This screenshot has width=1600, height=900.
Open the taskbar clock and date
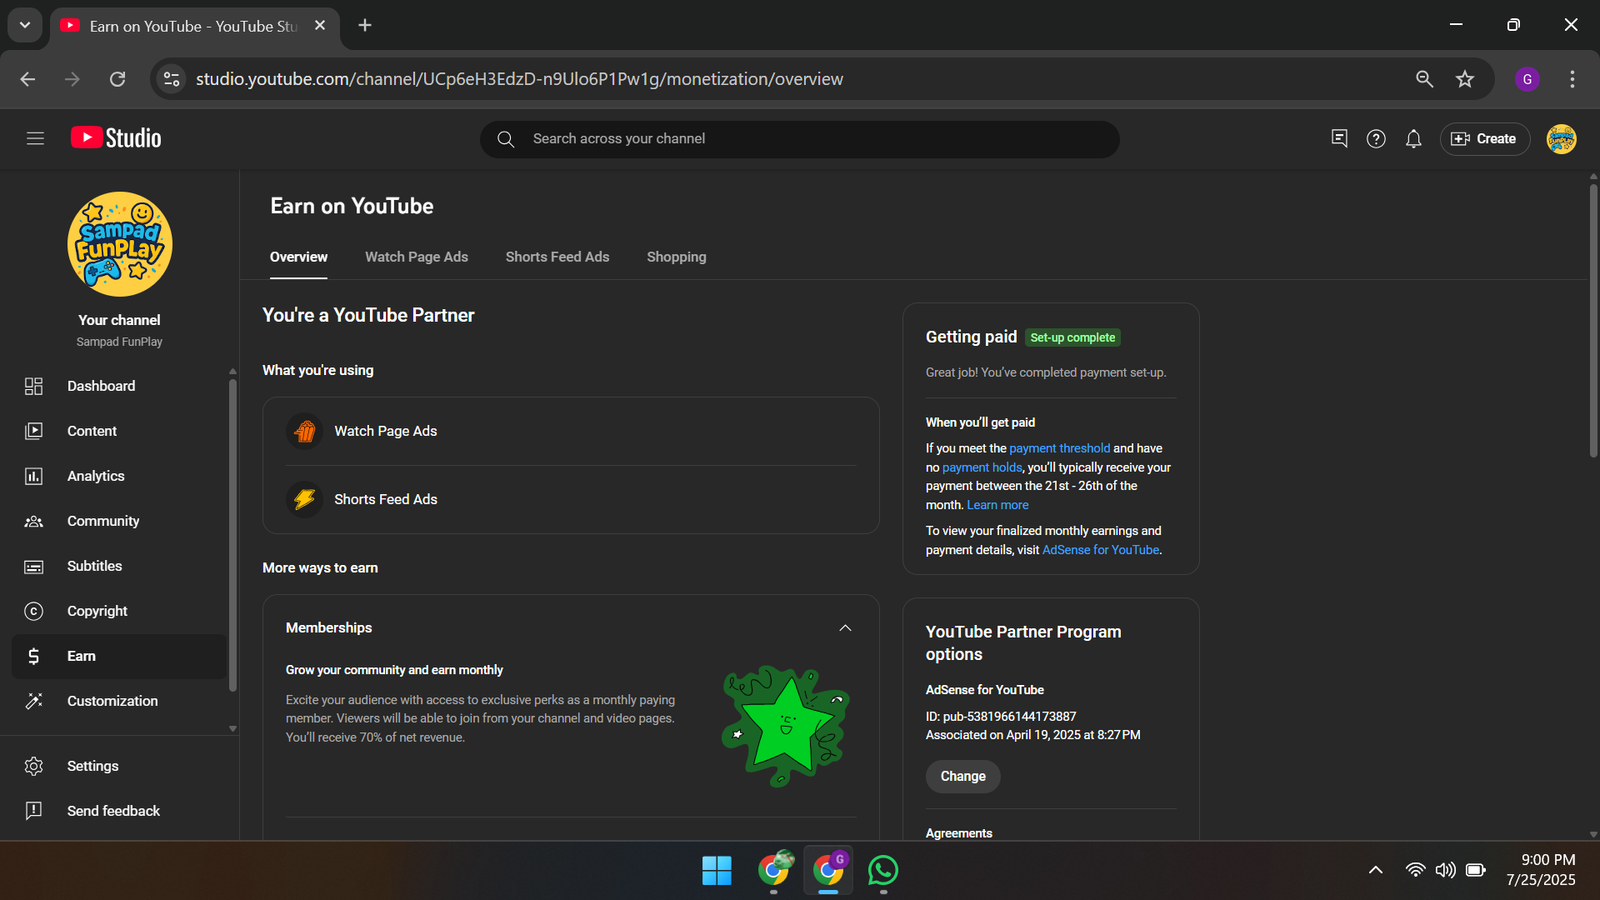tap(1541, 870)
